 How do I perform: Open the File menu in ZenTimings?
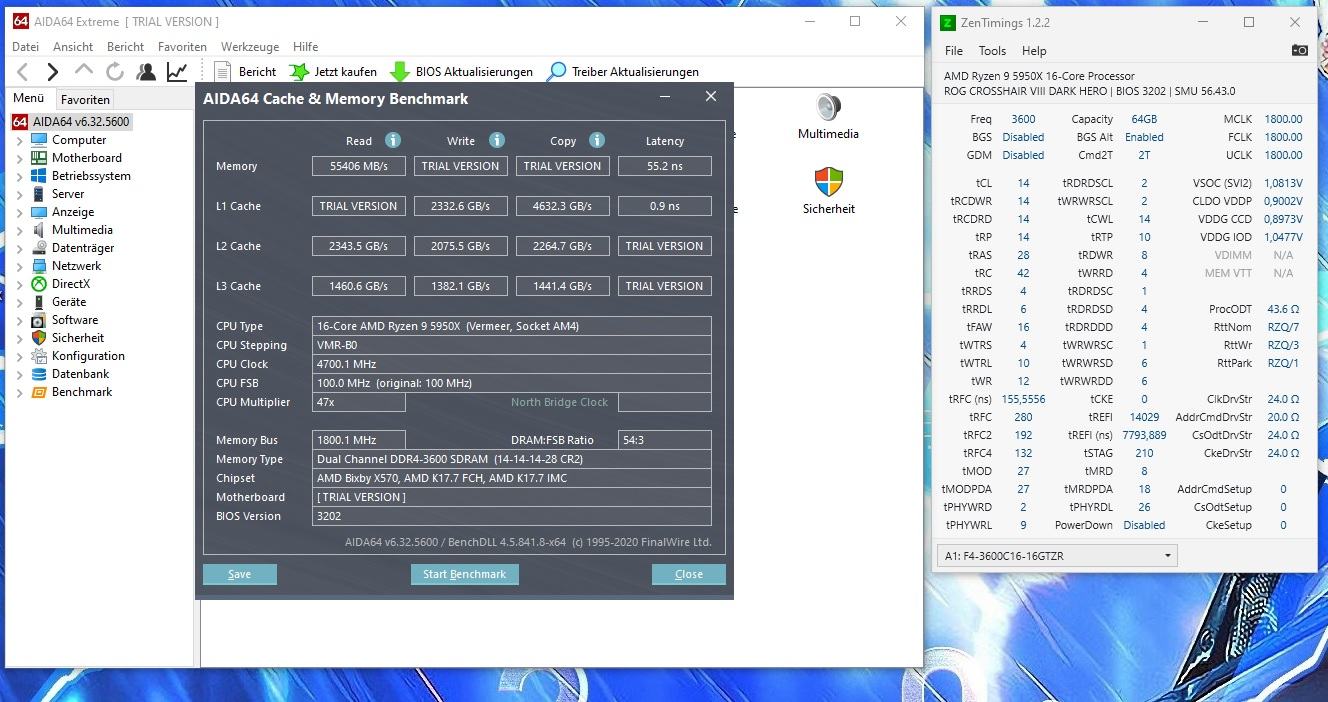(954, 50)
